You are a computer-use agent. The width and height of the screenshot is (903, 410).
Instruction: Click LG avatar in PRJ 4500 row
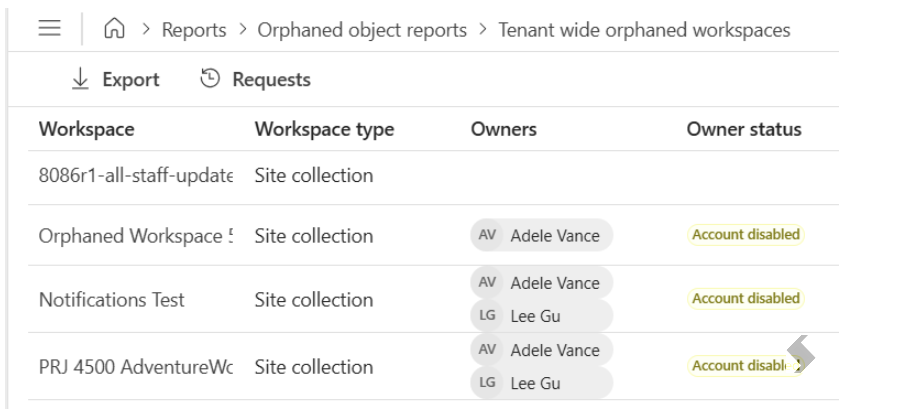[x=487, y=382]
